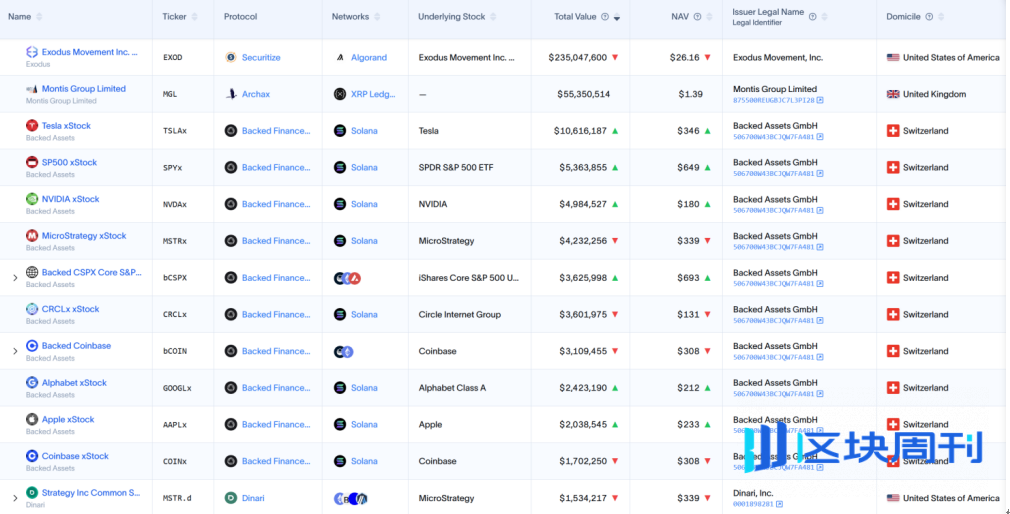Viewport: 1010px width, 514px height.
Task: Open the Algorand network link
Action: pos(369,57)
